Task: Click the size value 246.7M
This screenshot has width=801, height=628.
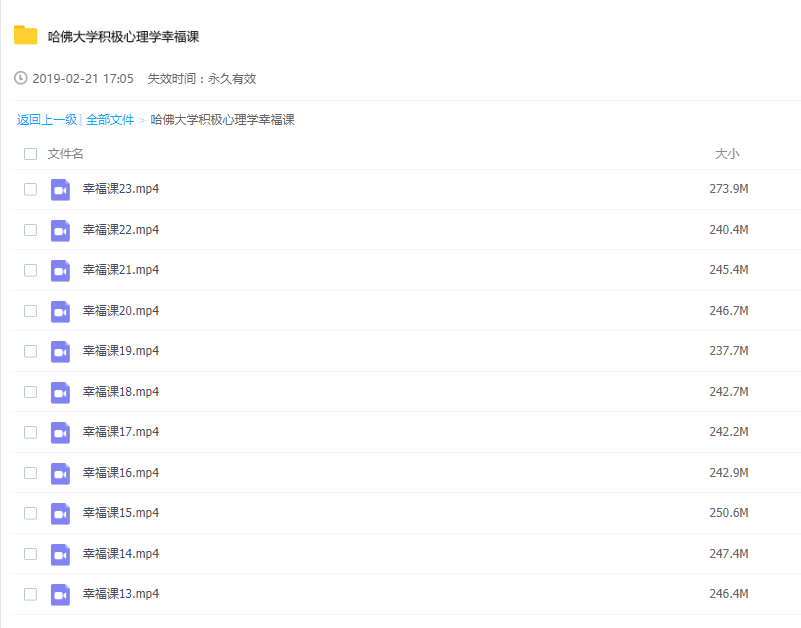Action: coord(729,311)
